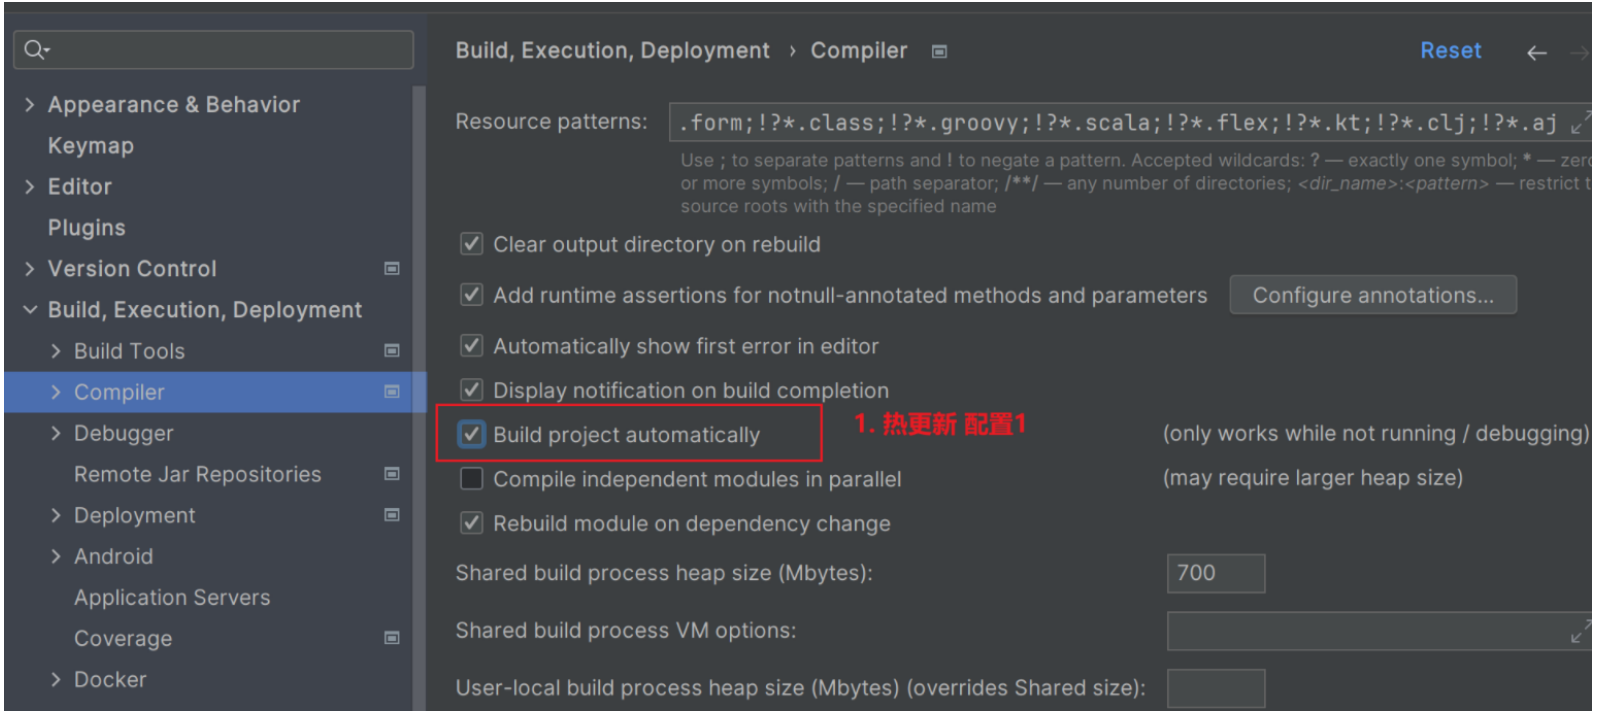Open Plugins settings page

click(87, 228)
